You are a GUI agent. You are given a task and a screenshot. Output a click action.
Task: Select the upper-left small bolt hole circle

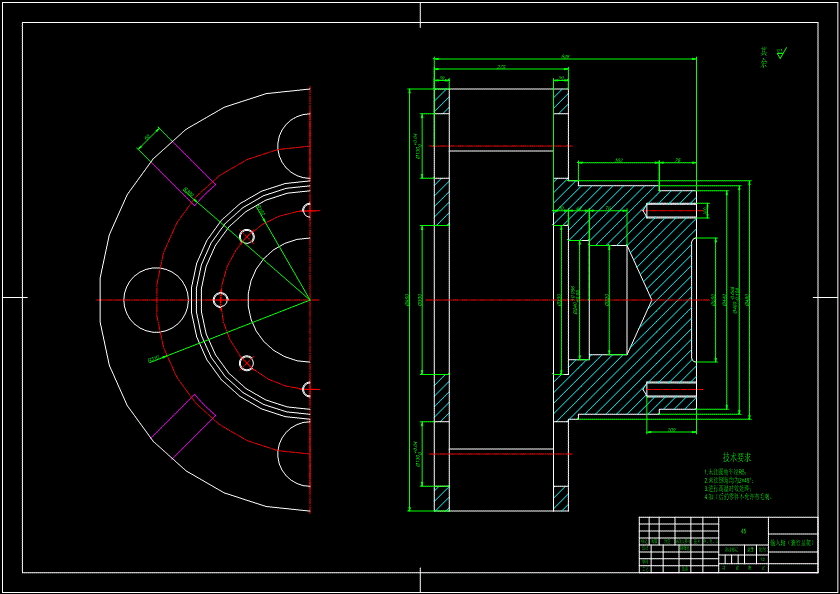pyautogui.click(x=246, y=236)
